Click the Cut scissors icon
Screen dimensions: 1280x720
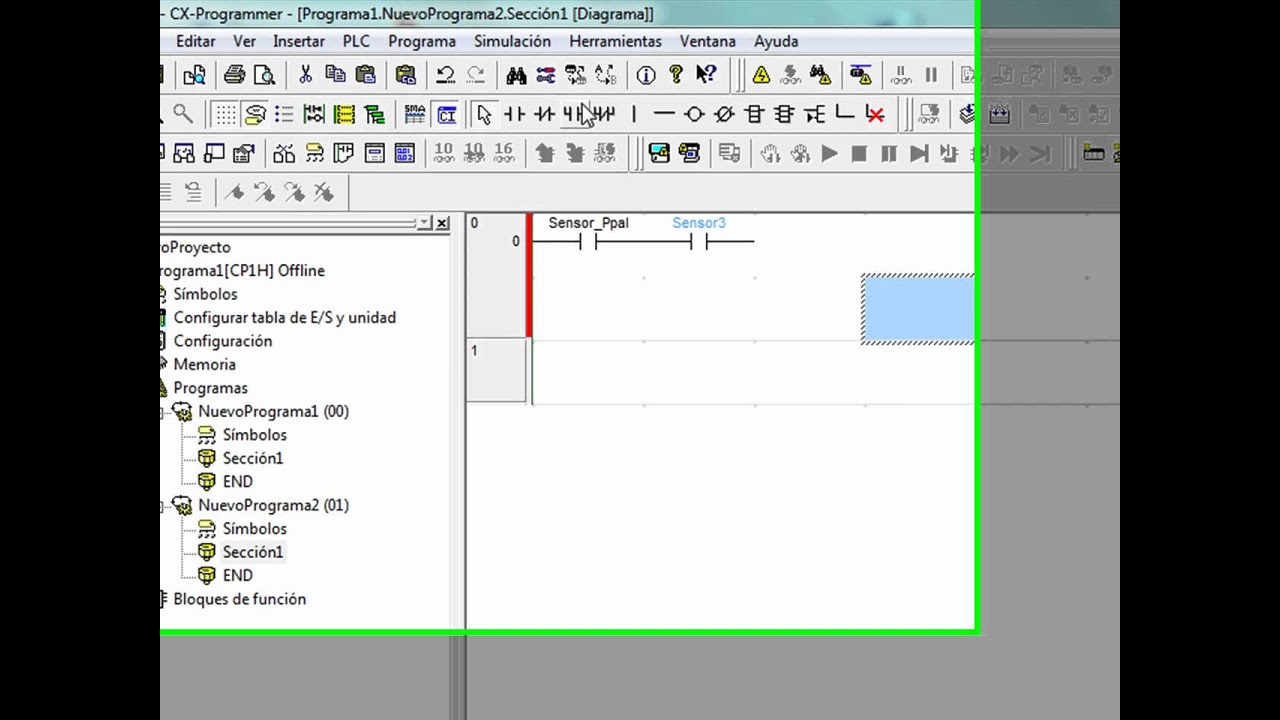[x=306, y=75]
